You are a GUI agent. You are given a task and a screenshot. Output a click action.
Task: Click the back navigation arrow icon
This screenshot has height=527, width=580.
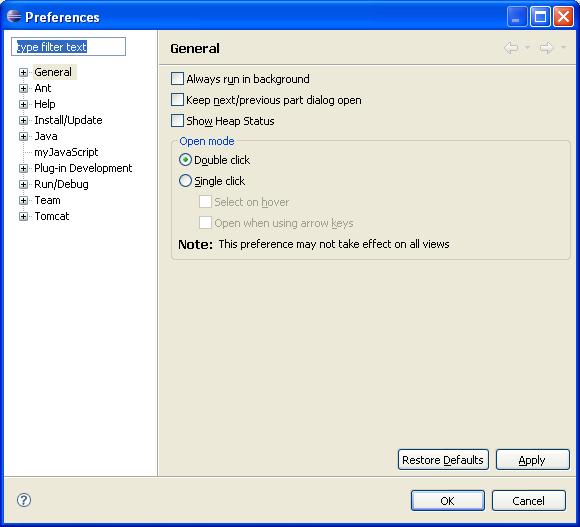511,48
